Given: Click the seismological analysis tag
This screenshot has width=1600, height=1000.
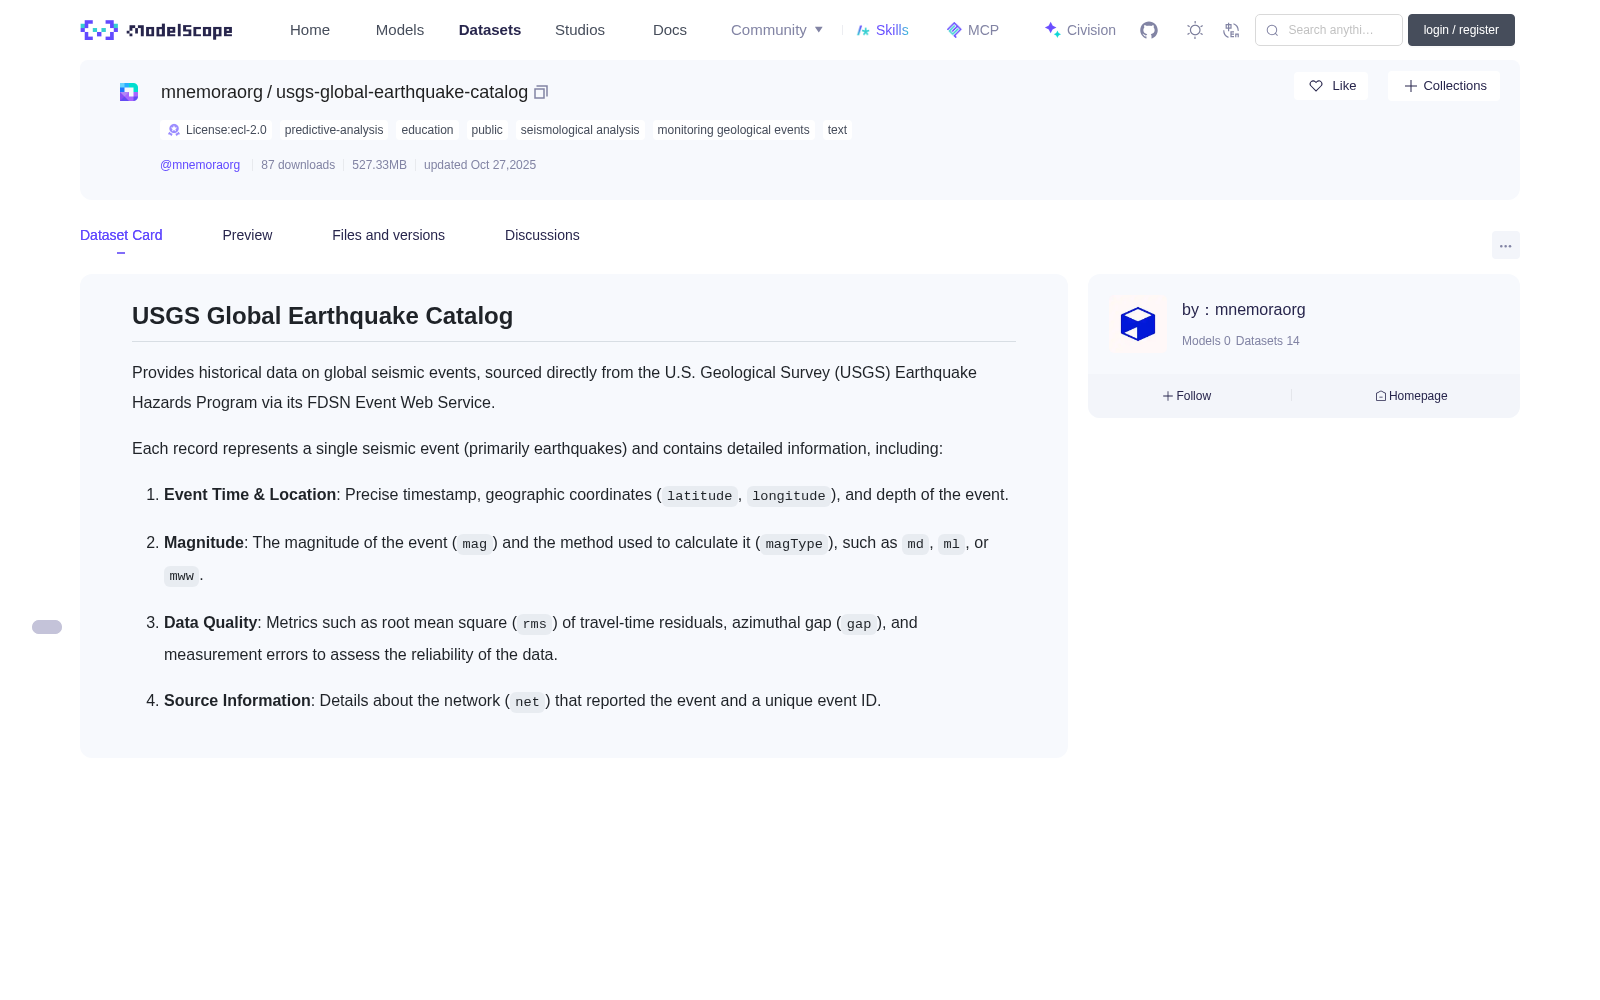Looking at the screenshot, I should pos(580,130).
